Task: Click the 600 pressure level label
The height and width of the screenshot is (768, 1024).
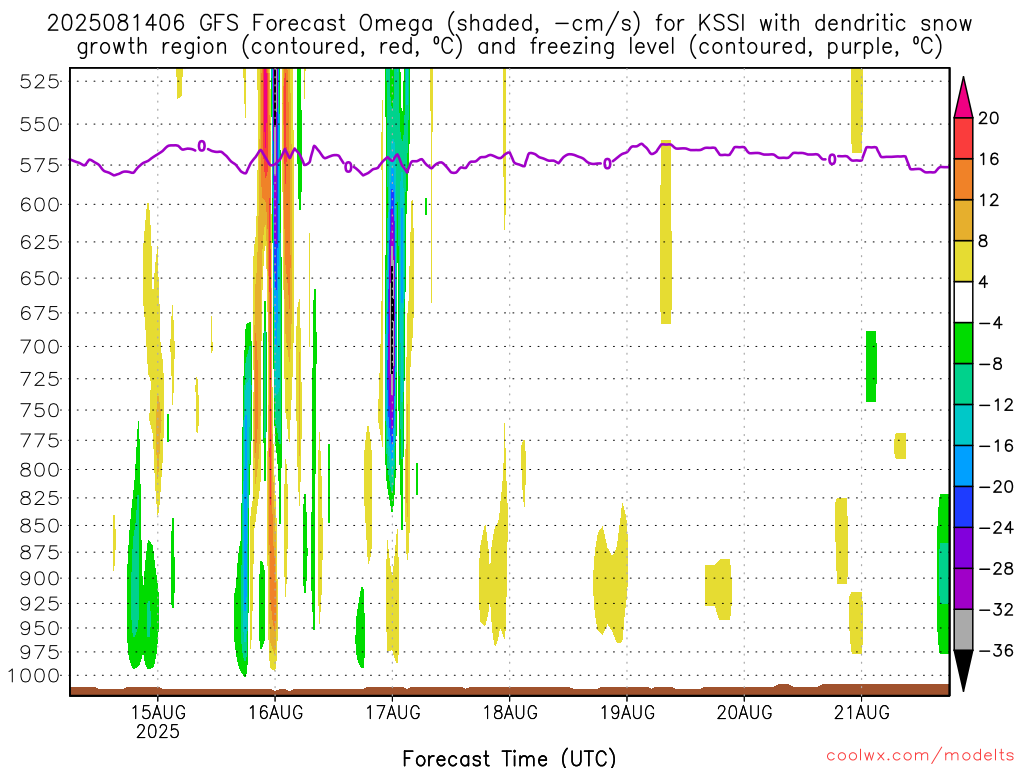Action: (x=39, y=205)
